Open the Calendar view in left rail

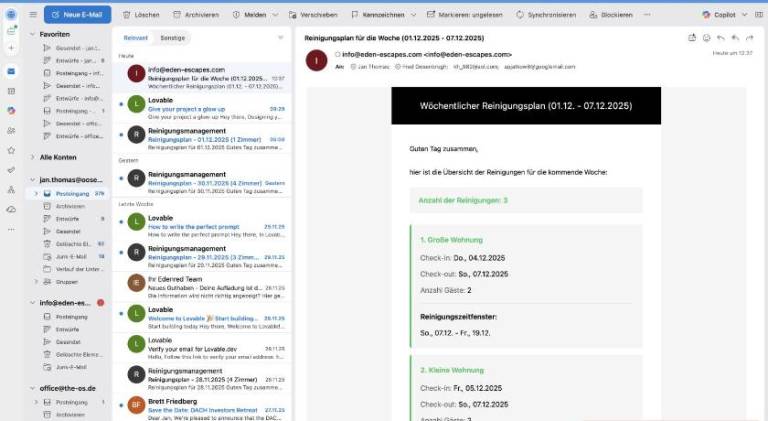pos(11,91)
